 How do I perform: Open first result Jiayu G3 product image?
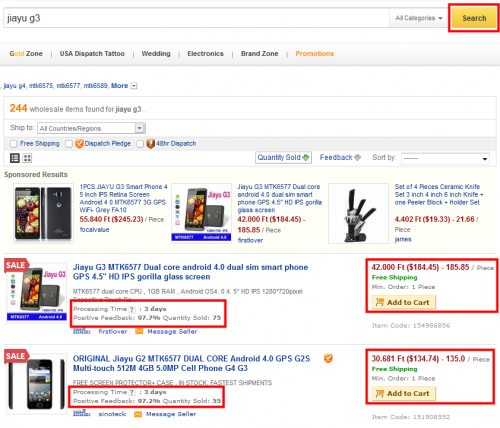click(x=37, y=292)
